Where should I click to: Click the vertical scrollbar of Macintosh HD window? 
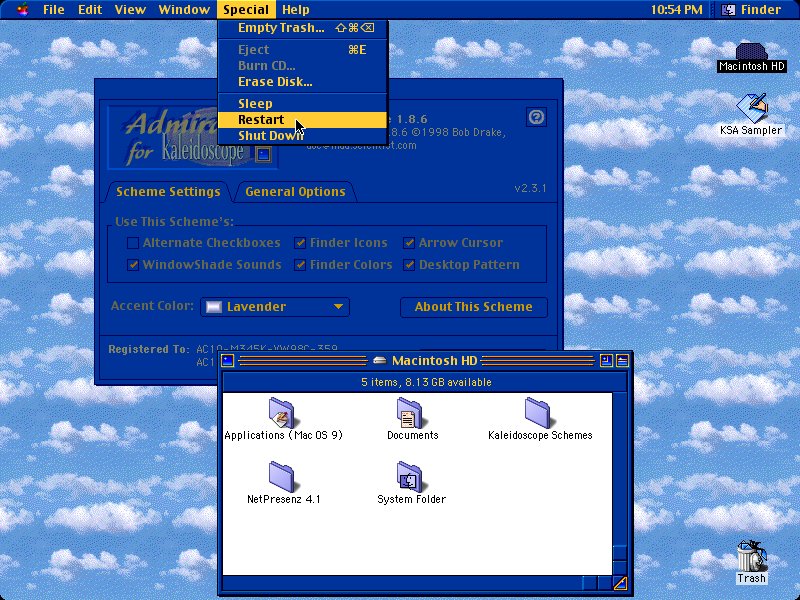coord(620,484)
